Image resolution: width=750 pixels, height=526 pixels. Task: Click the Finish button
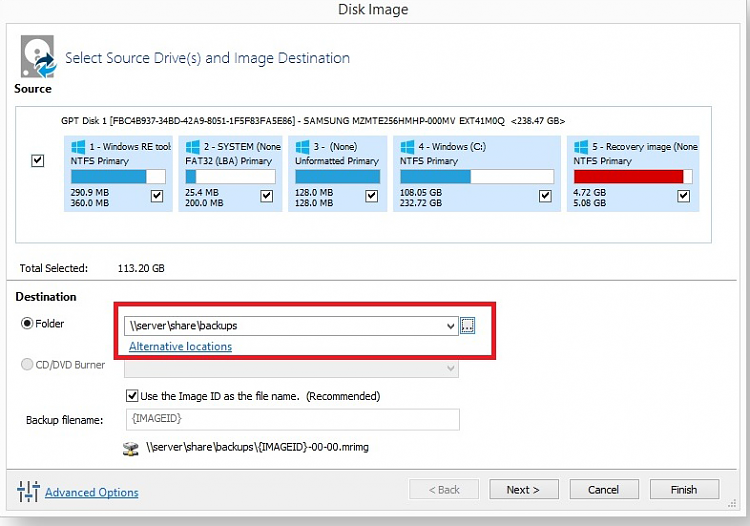coord(684,490)
